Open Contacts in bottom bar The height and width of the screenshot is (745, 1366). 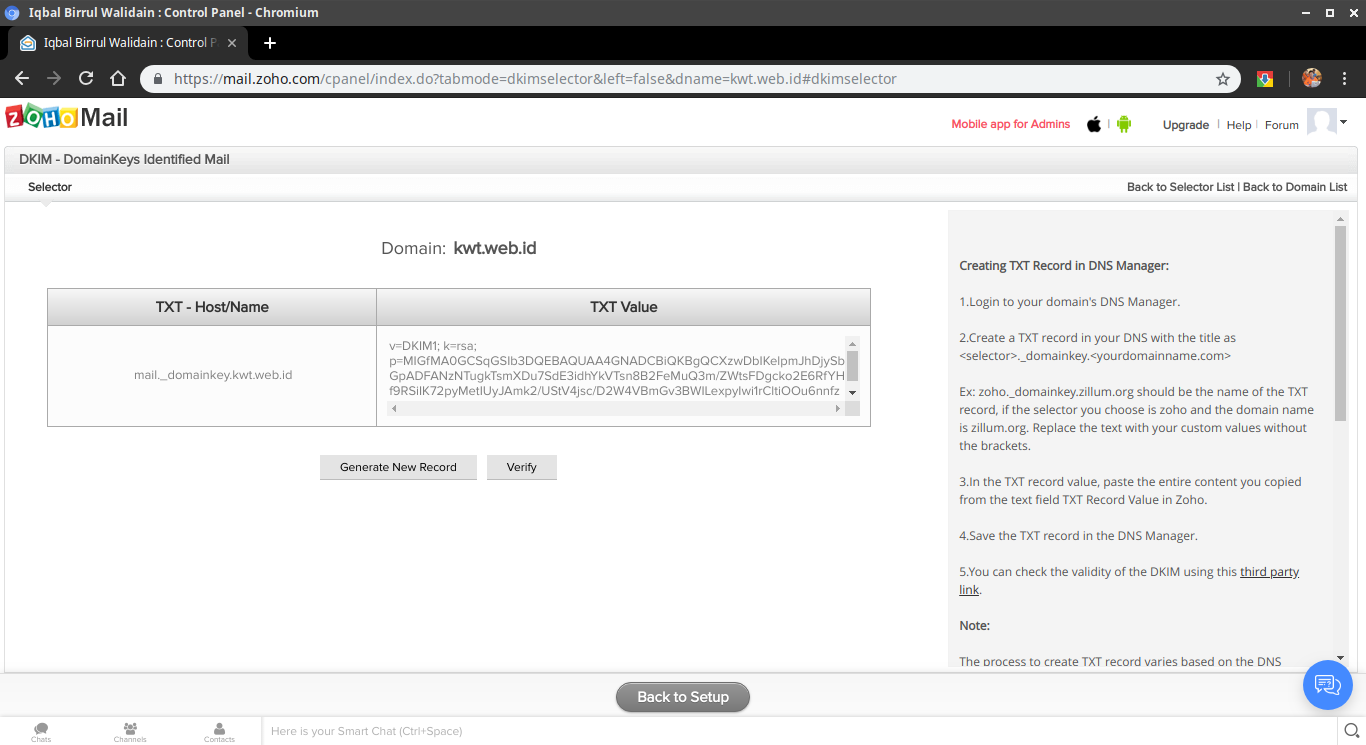click(219, 732)
